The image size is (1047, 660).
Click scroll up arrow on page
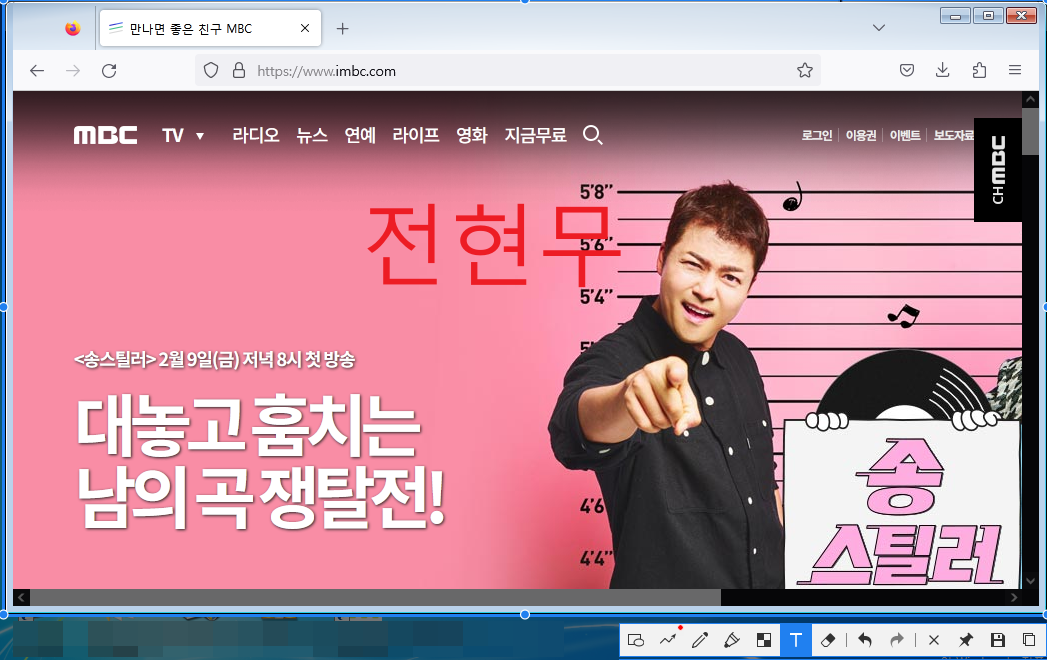tap(1030, 100)
